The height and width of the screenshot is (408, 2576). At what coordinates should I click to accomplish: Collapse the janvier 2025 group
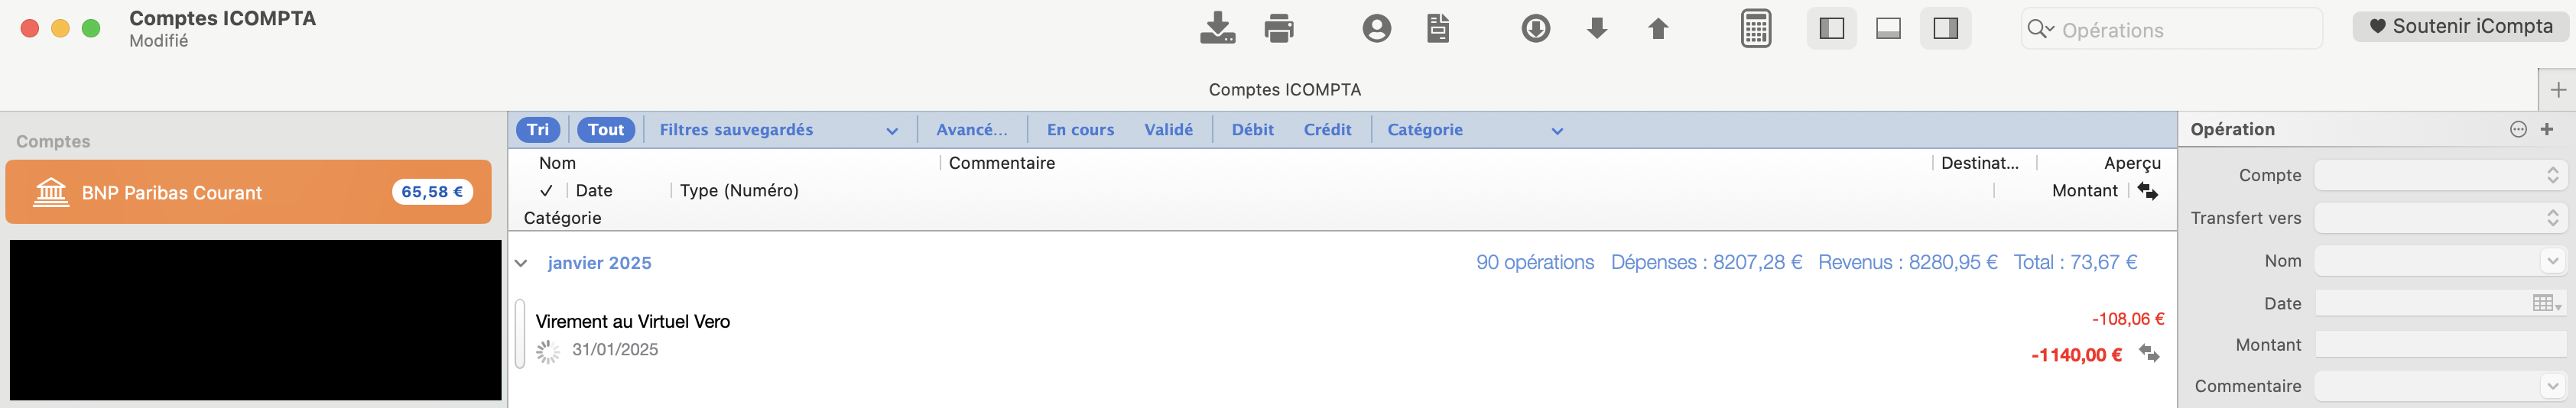[x=521, y=263]
